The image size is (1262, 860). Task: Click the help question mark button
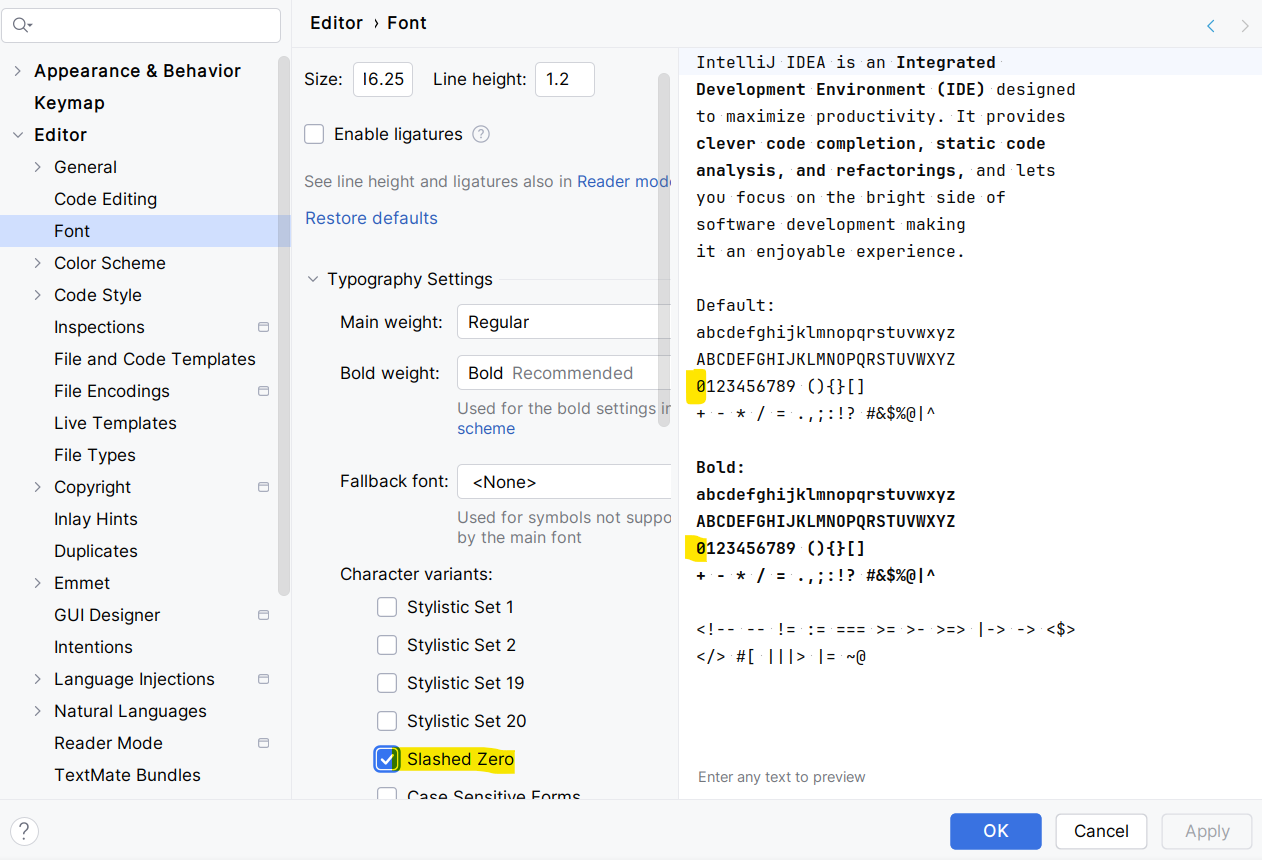pos(24,831)
